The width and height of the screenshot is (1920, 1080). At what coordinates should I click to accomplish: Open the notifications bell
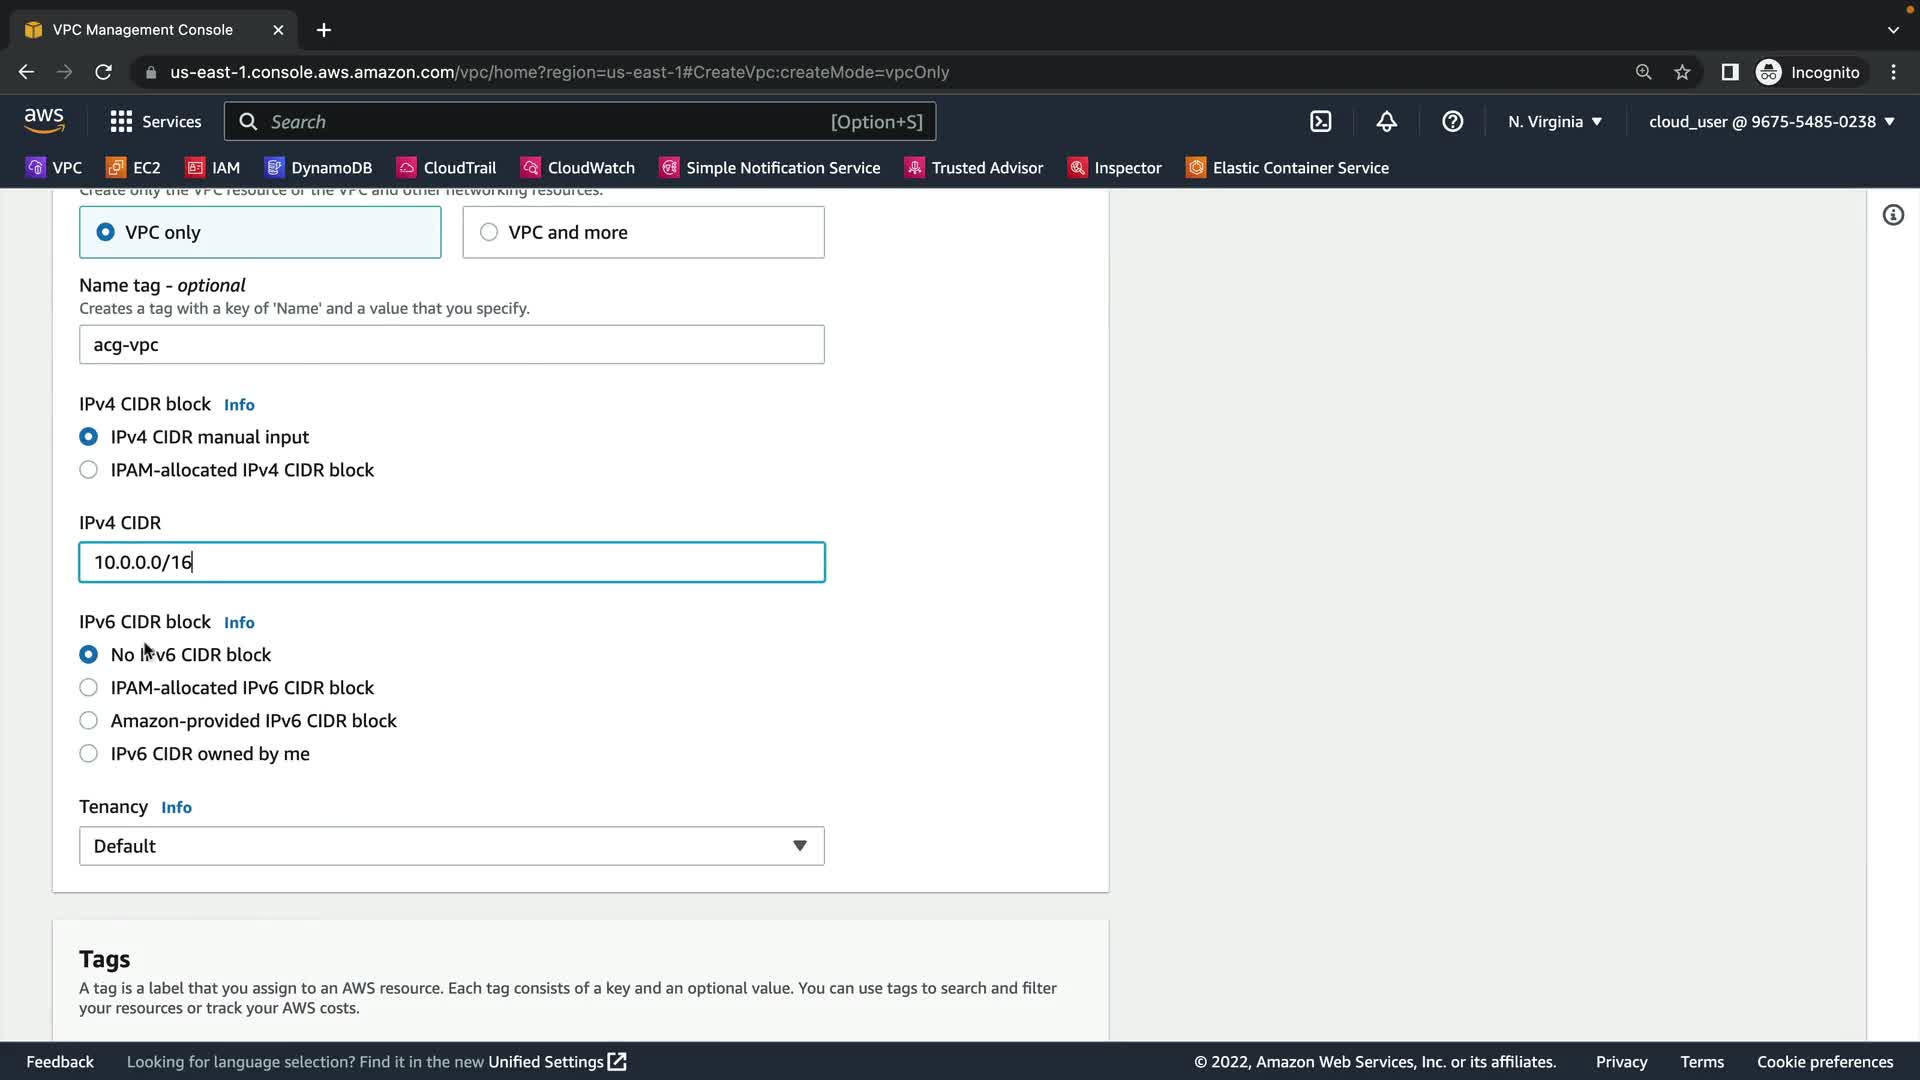(x=1386, y=122)
